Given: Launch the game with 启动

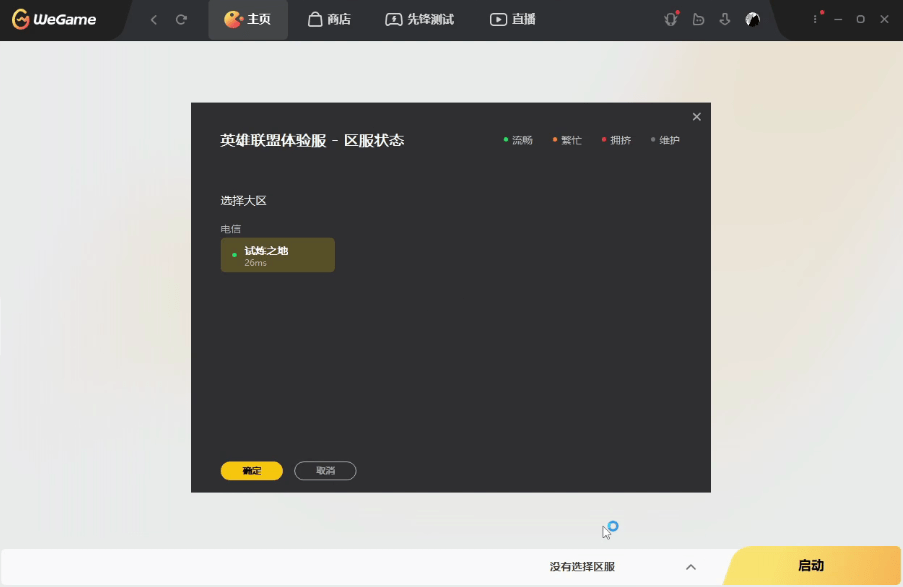Looking at the screenshot, I should point(811,566).
